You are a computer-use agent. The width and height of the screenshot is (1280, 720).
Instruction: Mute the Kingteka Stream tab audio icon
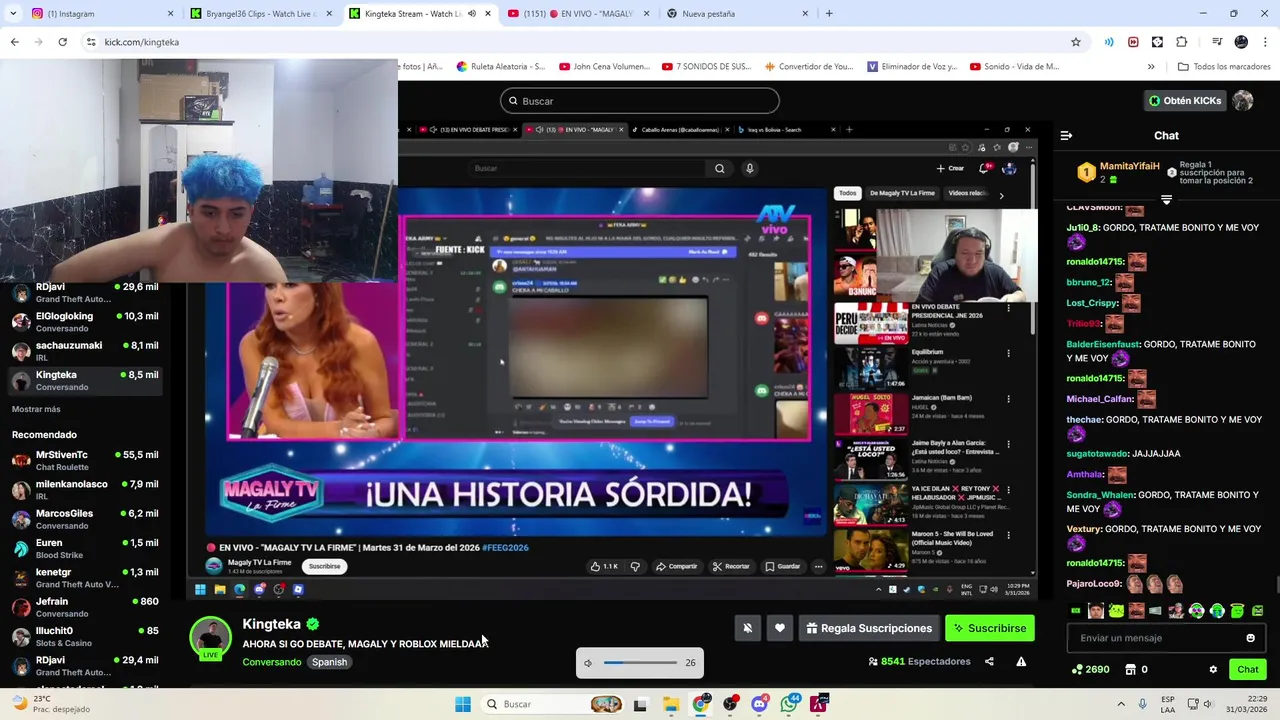pyautogui.click(x=472, y=14)
